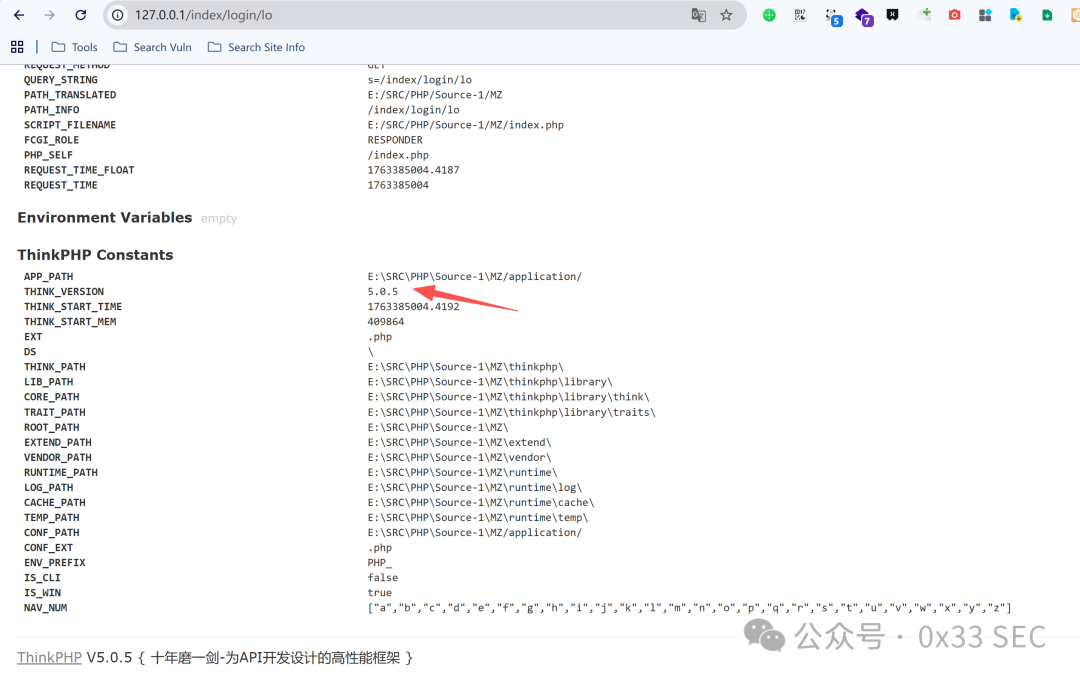Open the site information icon in address bar
1080x680 pixels.
click(118, 15)
